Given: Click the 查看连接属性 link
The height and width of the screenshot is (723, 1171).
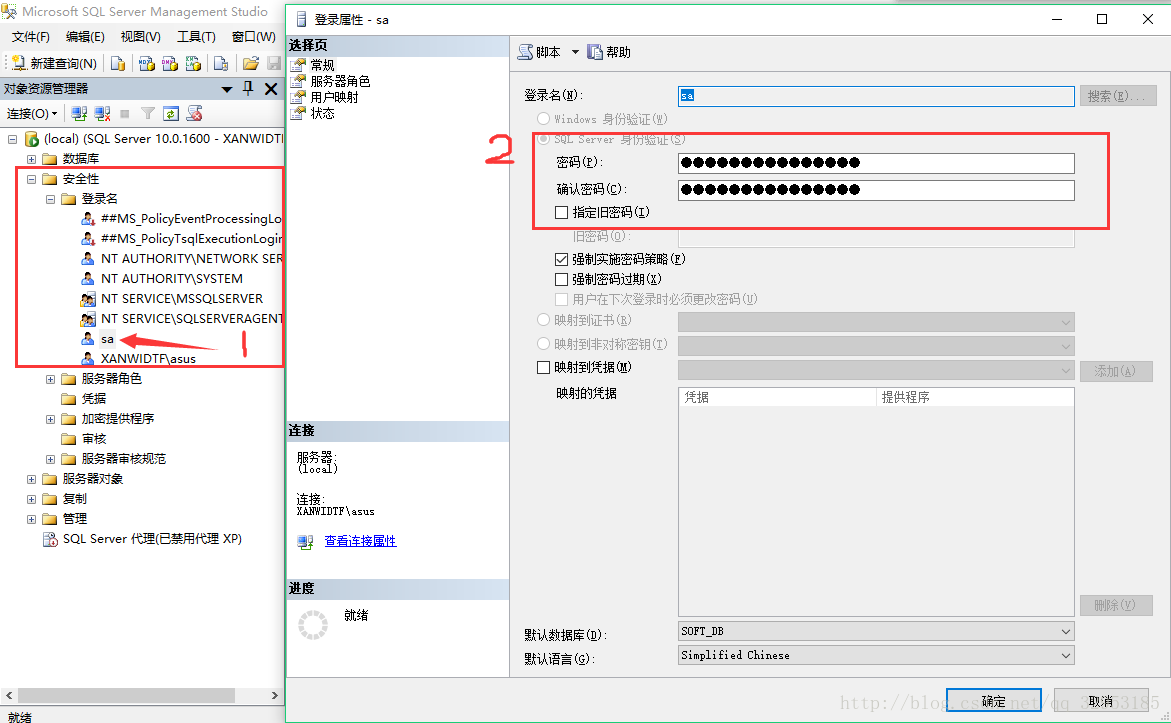Looking at the screenshot, I should pos(360,541).
